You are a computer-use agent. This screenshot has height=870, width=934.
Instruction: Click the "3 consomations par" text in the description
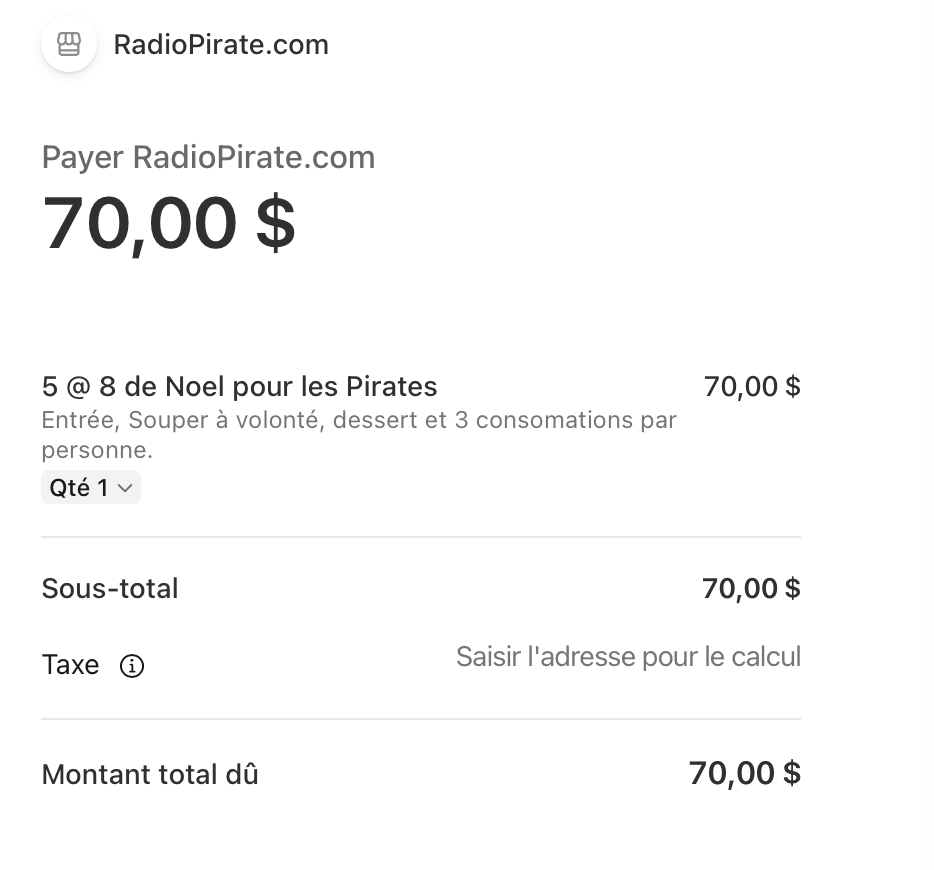[565, 420]
